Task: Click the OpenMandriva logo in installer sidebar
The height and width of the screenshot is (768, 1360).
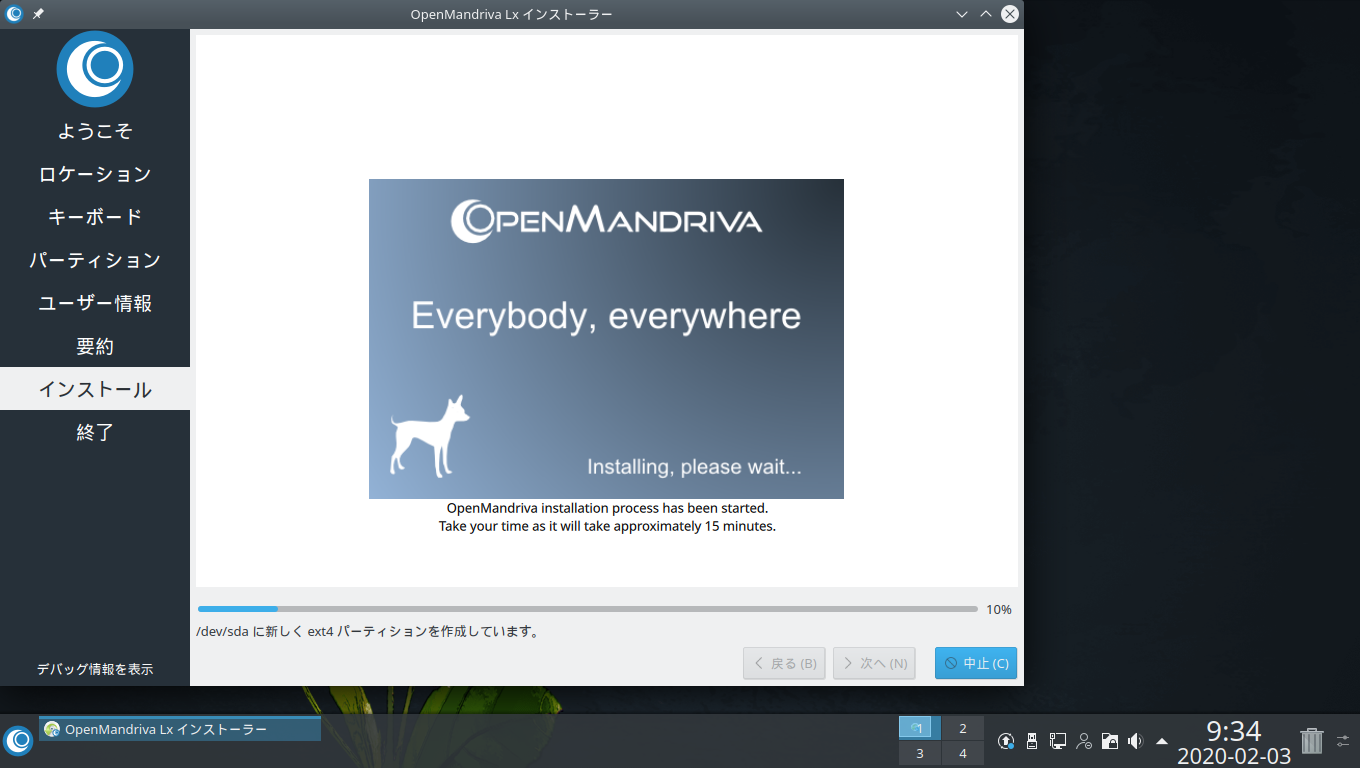Action: [95, 69]
